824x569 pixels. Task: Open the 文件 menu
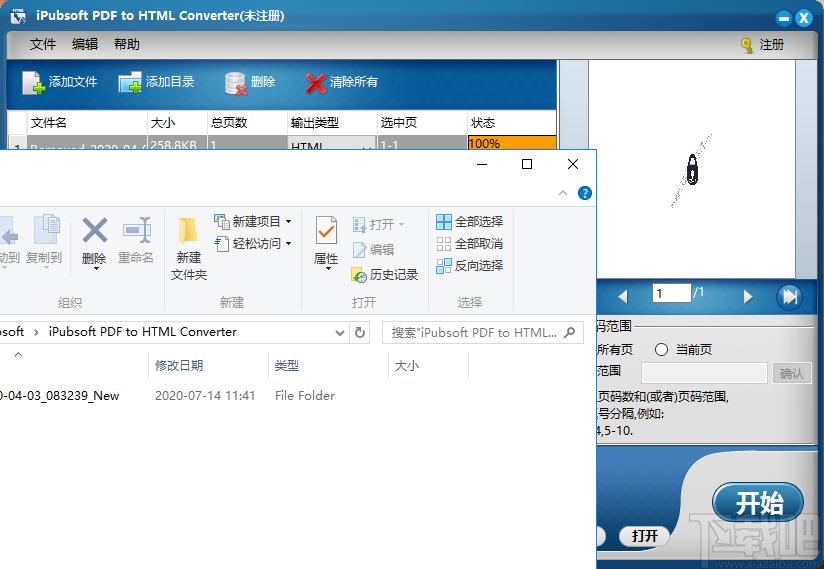[43, 44]
